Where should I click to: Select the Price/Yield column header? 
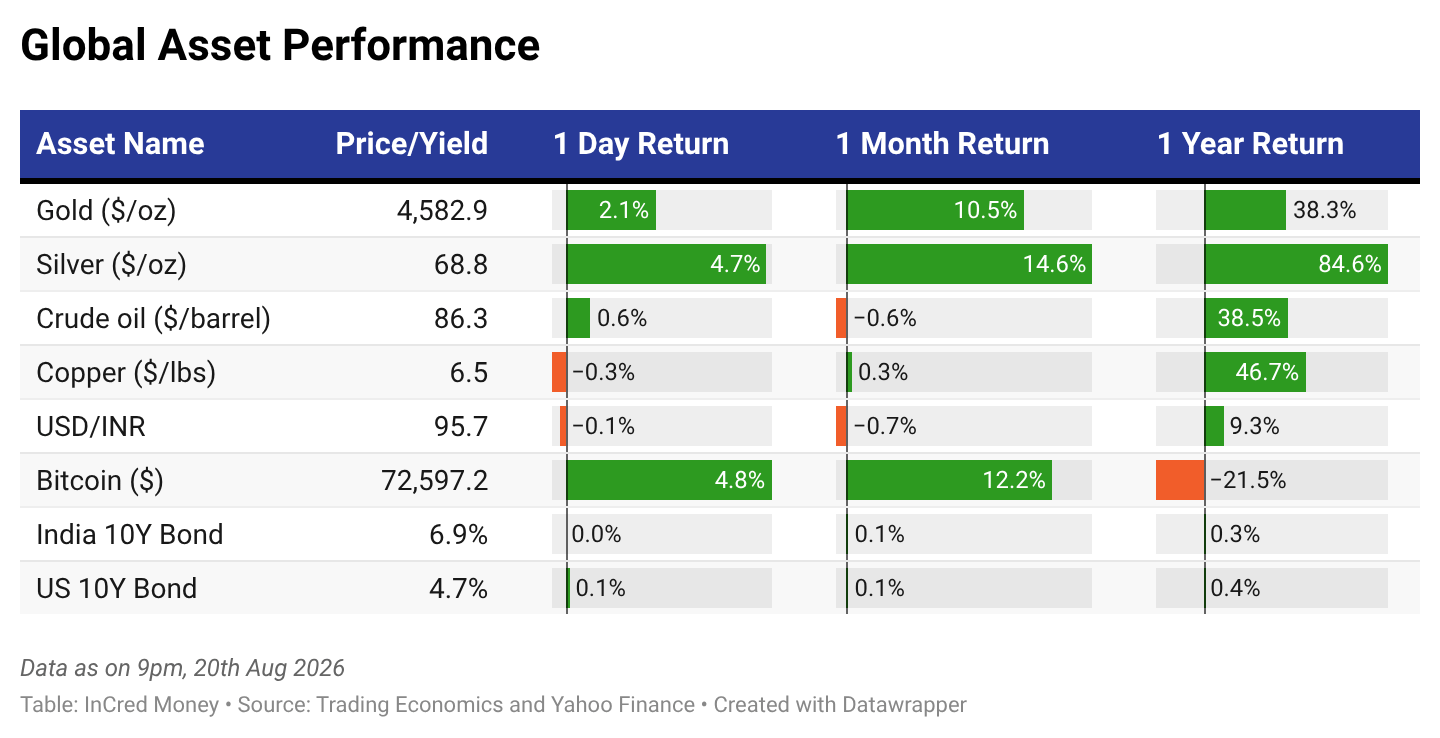tap(412, 144)
